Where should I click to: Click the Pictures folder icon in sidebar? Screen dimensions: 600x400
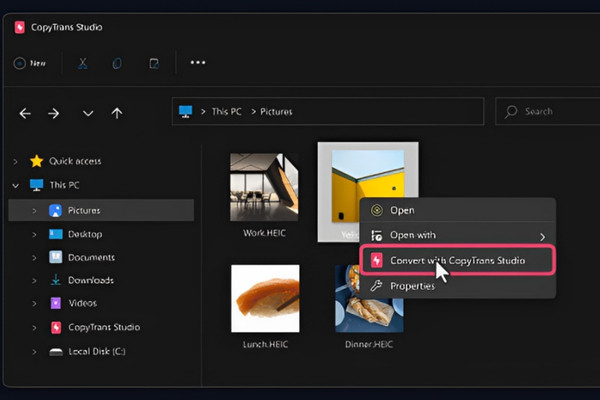coord(55,211)
